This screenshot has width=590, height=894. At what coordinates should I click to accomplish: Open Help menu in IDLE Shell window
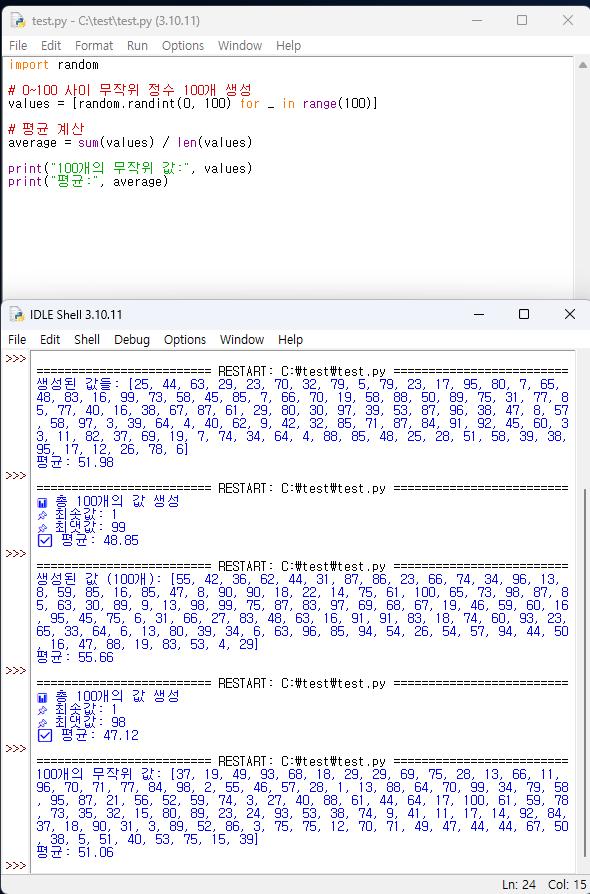point(290,340)
